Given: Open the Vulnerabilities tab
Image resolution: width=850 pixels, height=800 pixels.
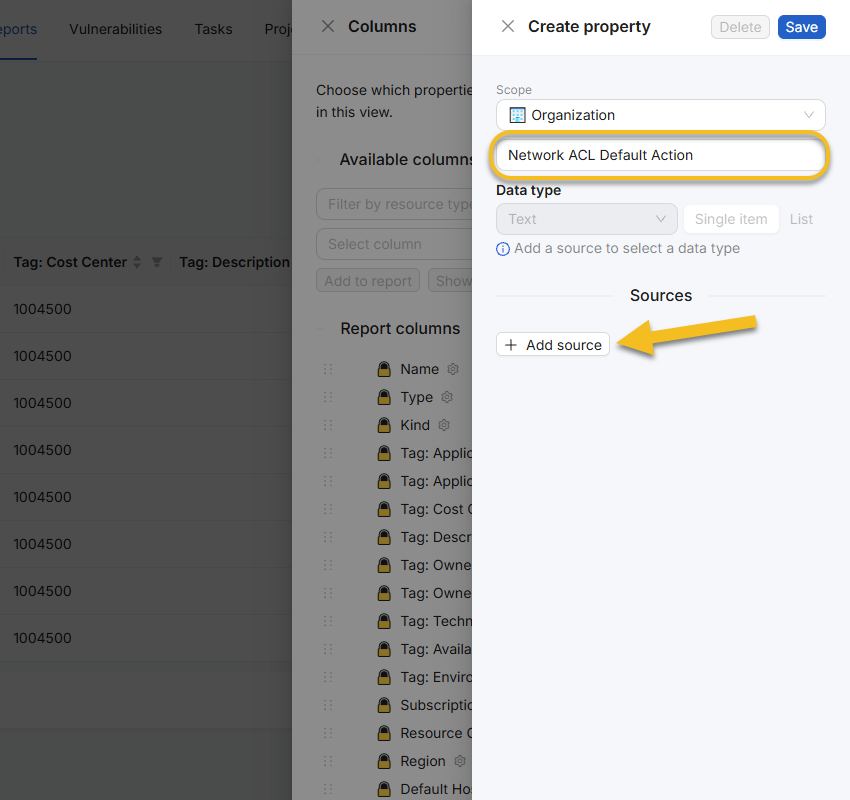Looking at the screenshot, I should click(x=115, y=29).
